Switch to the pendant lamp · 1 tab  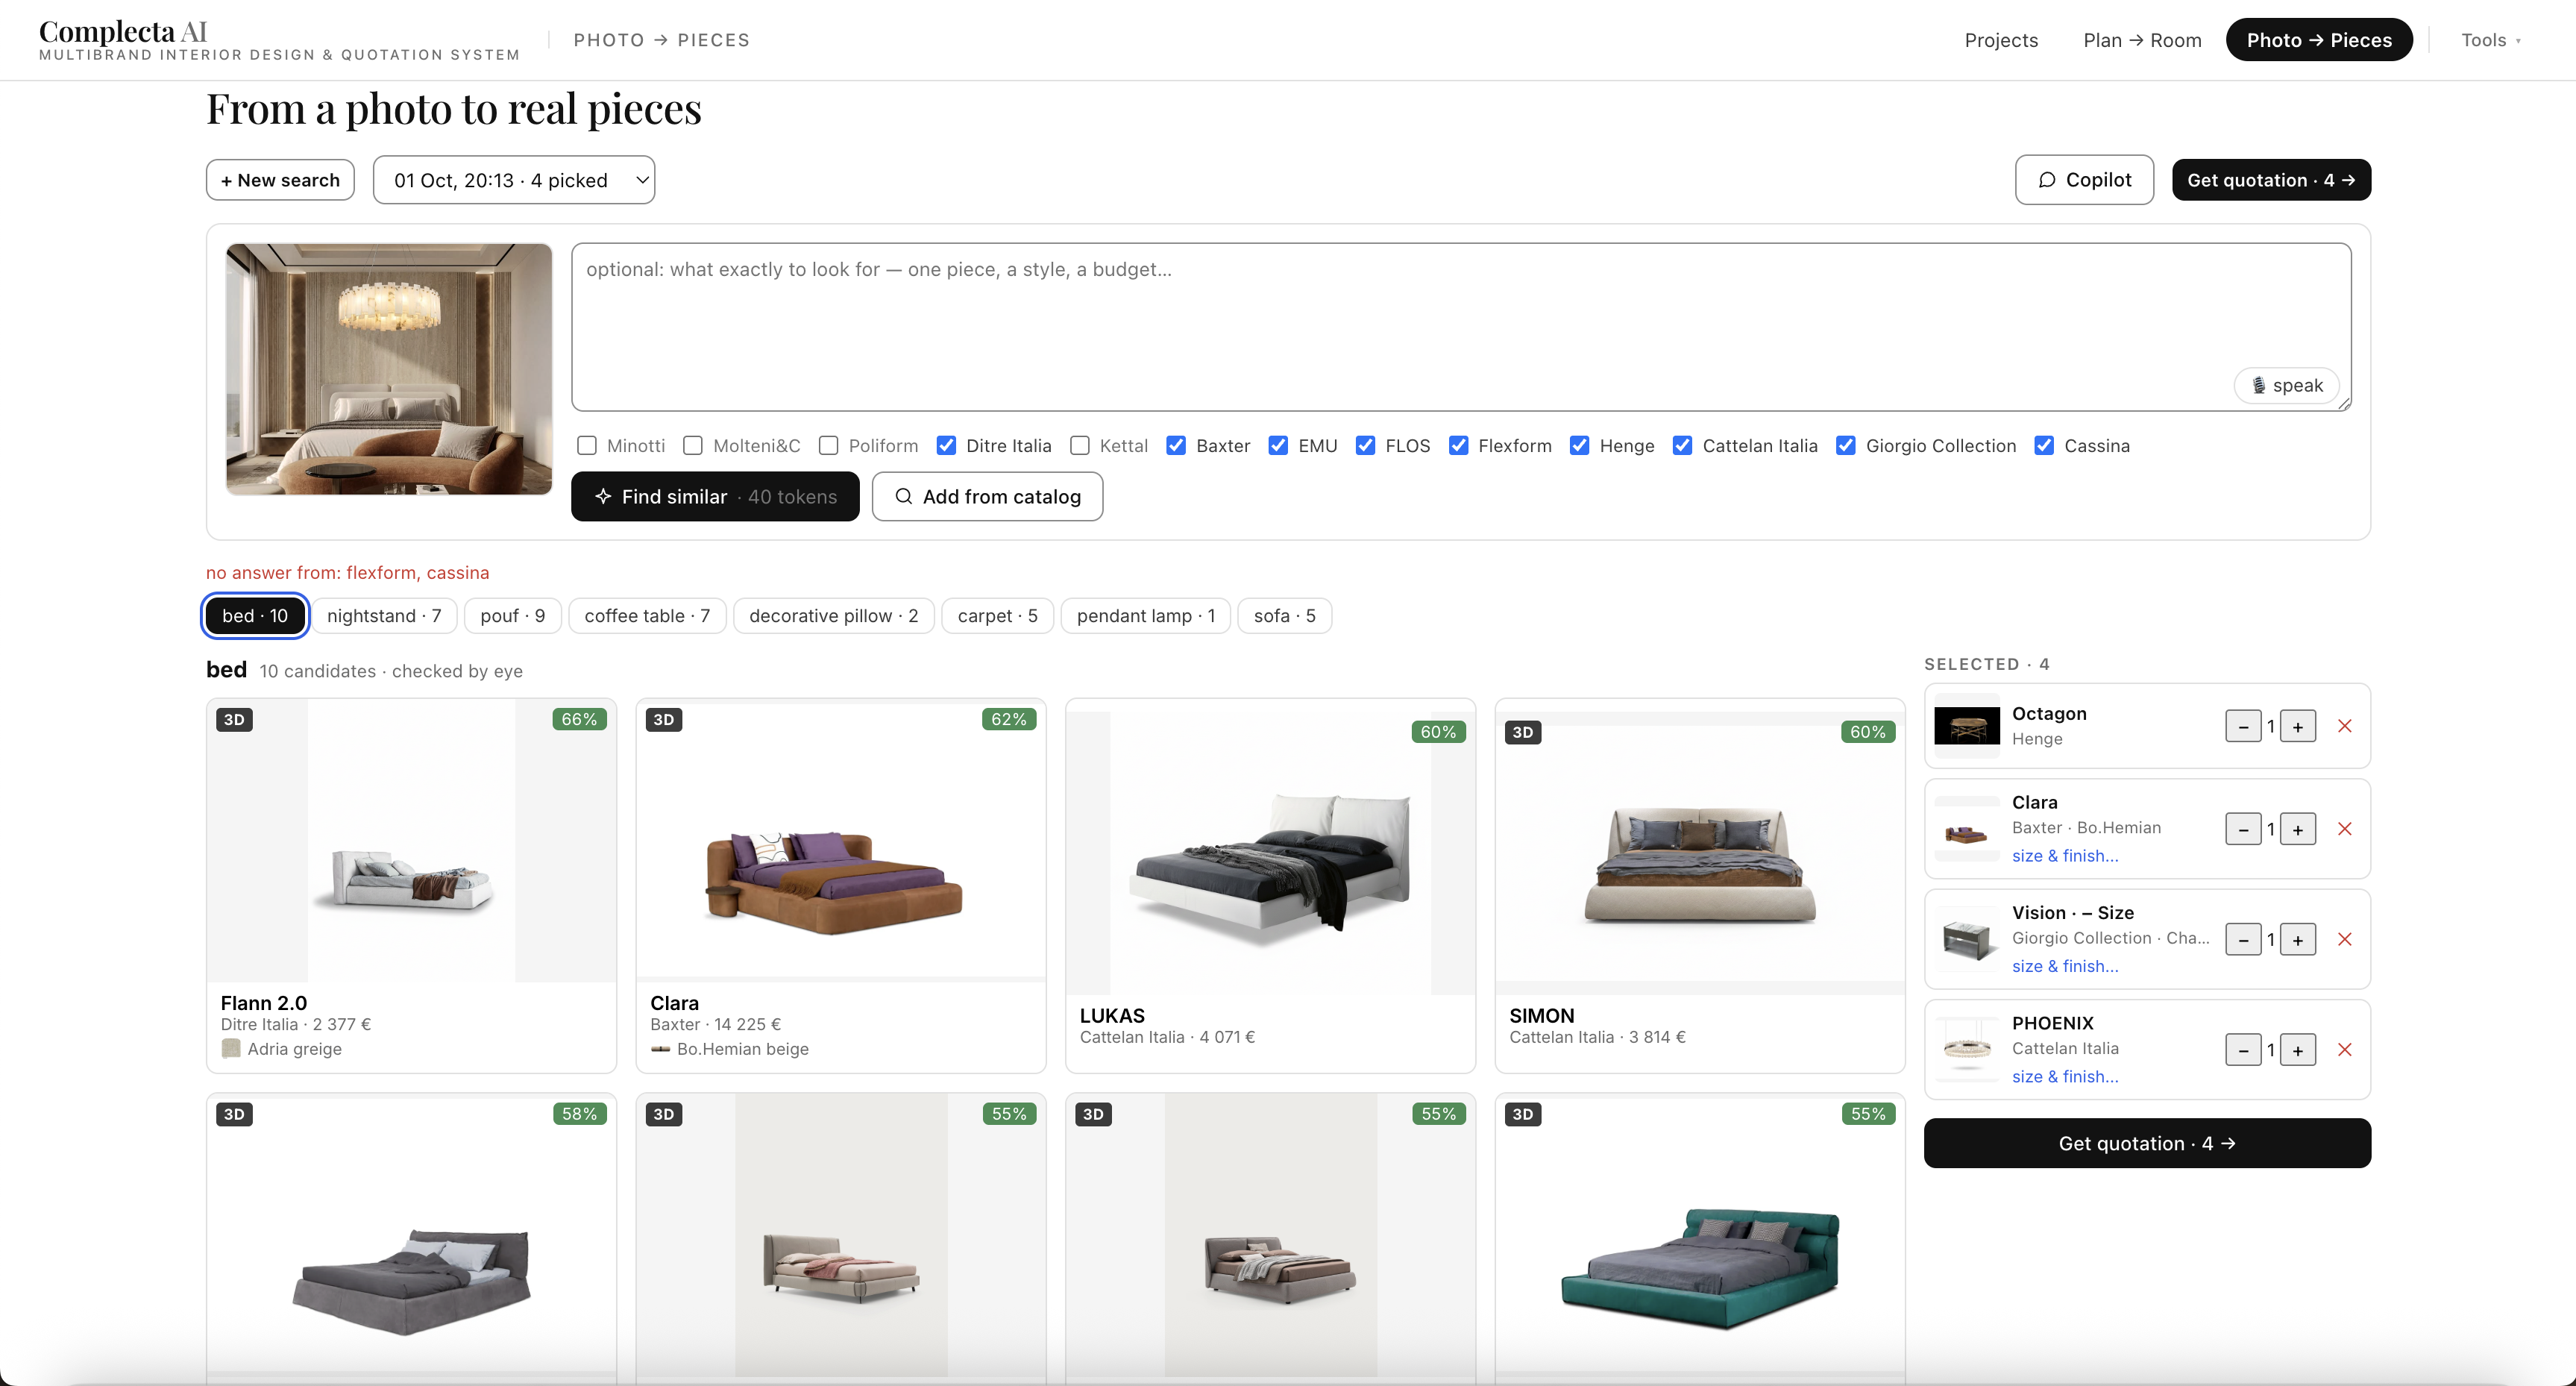(x=1146, y=616)
